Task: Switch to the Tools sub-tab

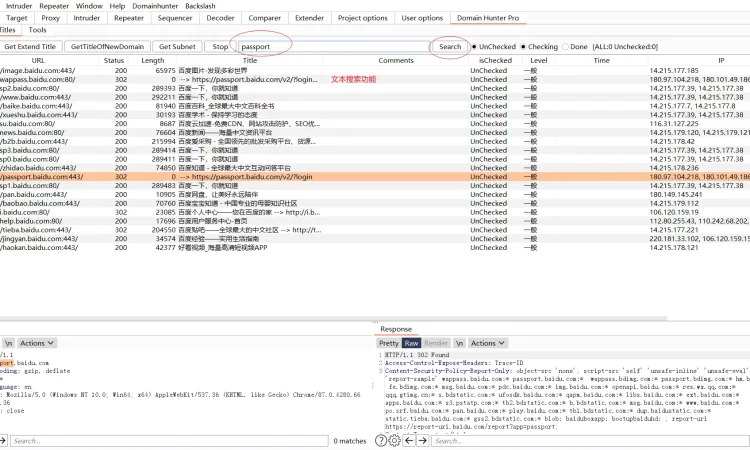Action: coord(37,30)
